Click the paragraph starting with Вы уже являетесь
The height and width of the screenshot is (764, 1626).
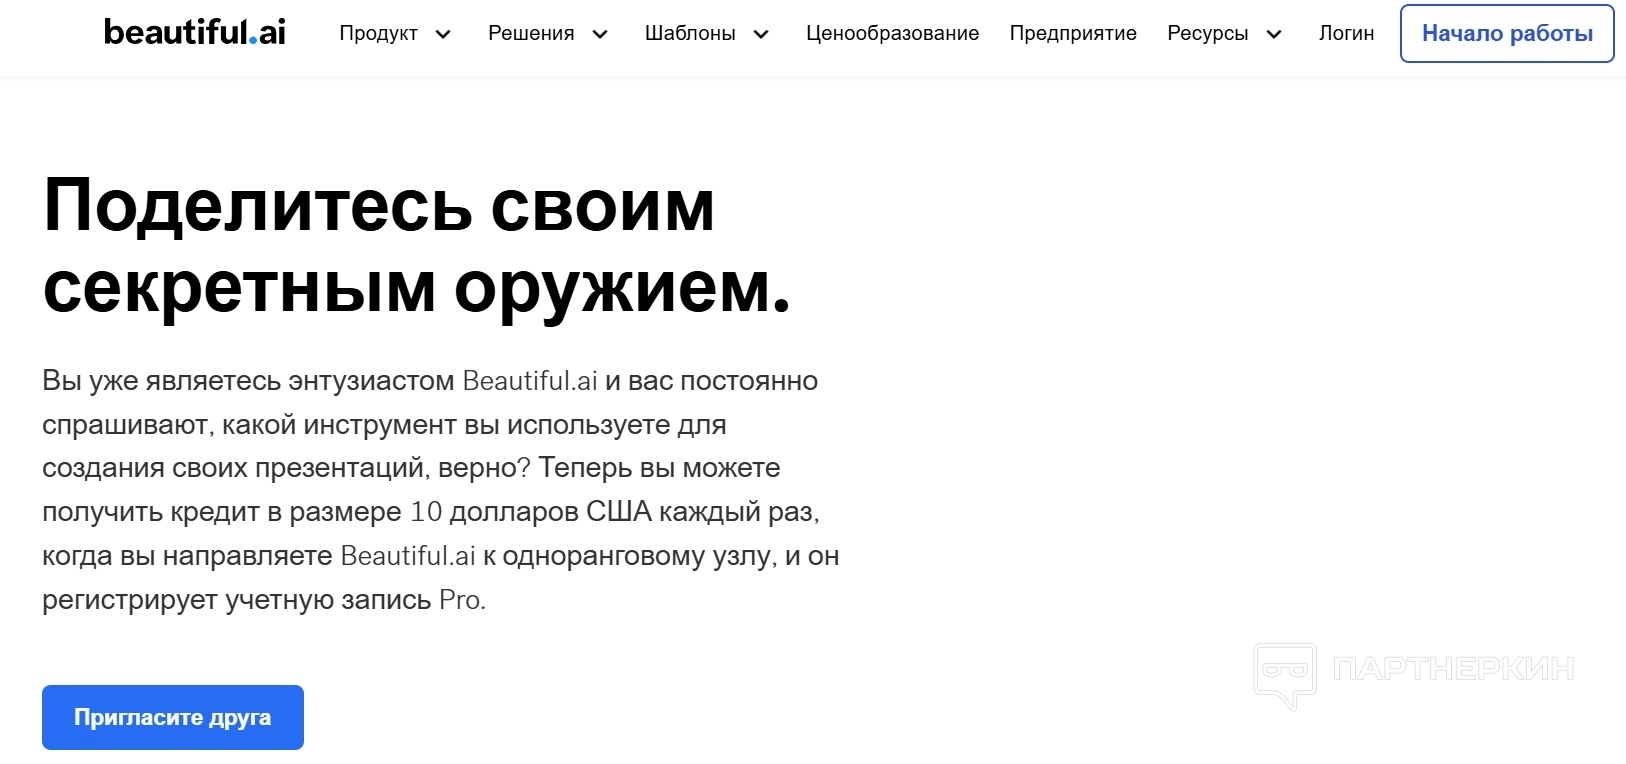click(x=441, y=490)
